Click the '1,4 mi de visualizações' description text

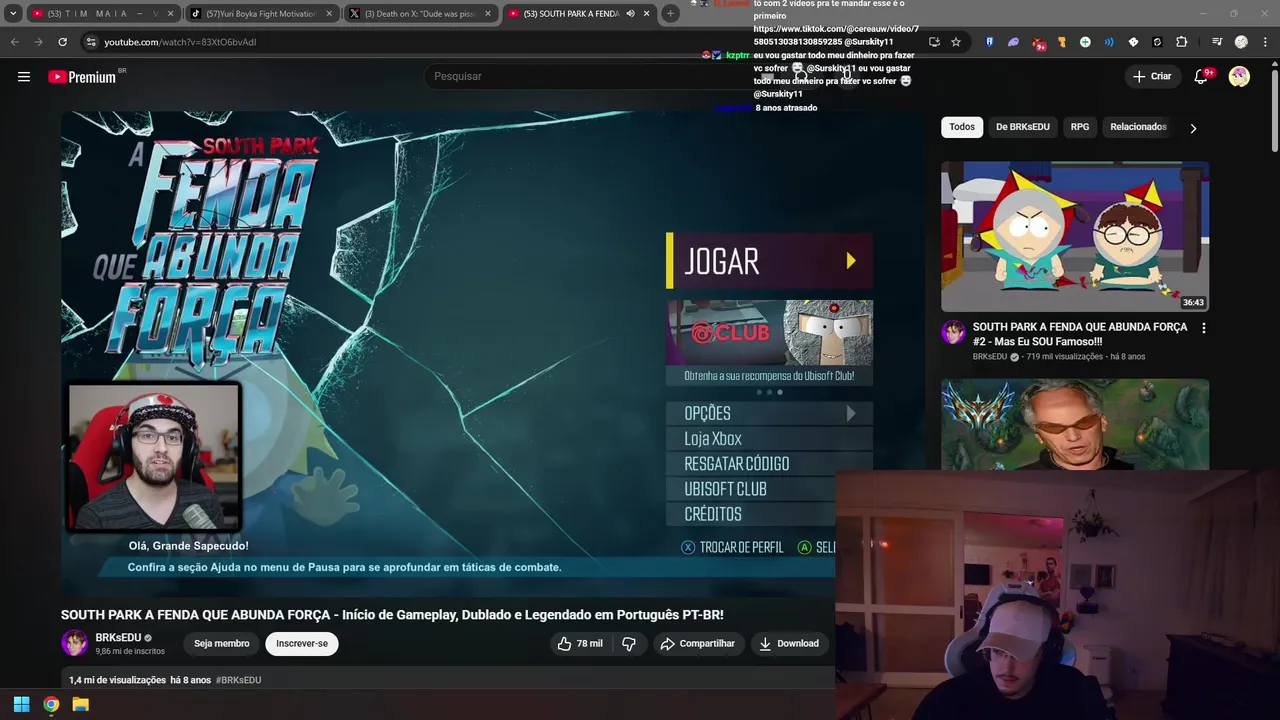click(117, 680)
